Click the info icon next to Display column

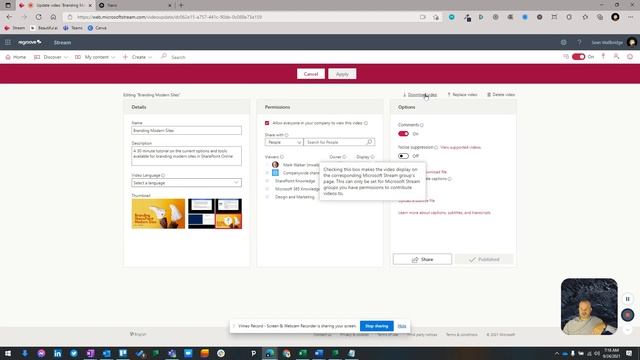[x=372, y=157]
